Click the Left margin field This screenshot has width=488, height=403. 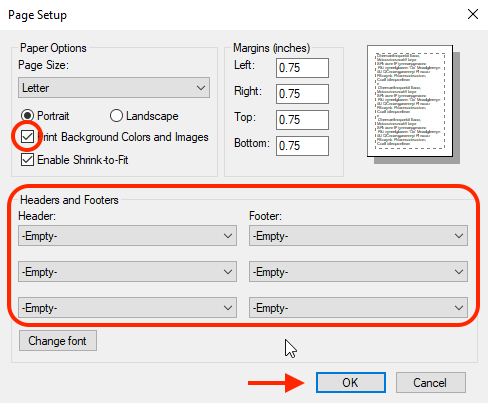coord(302,68)
